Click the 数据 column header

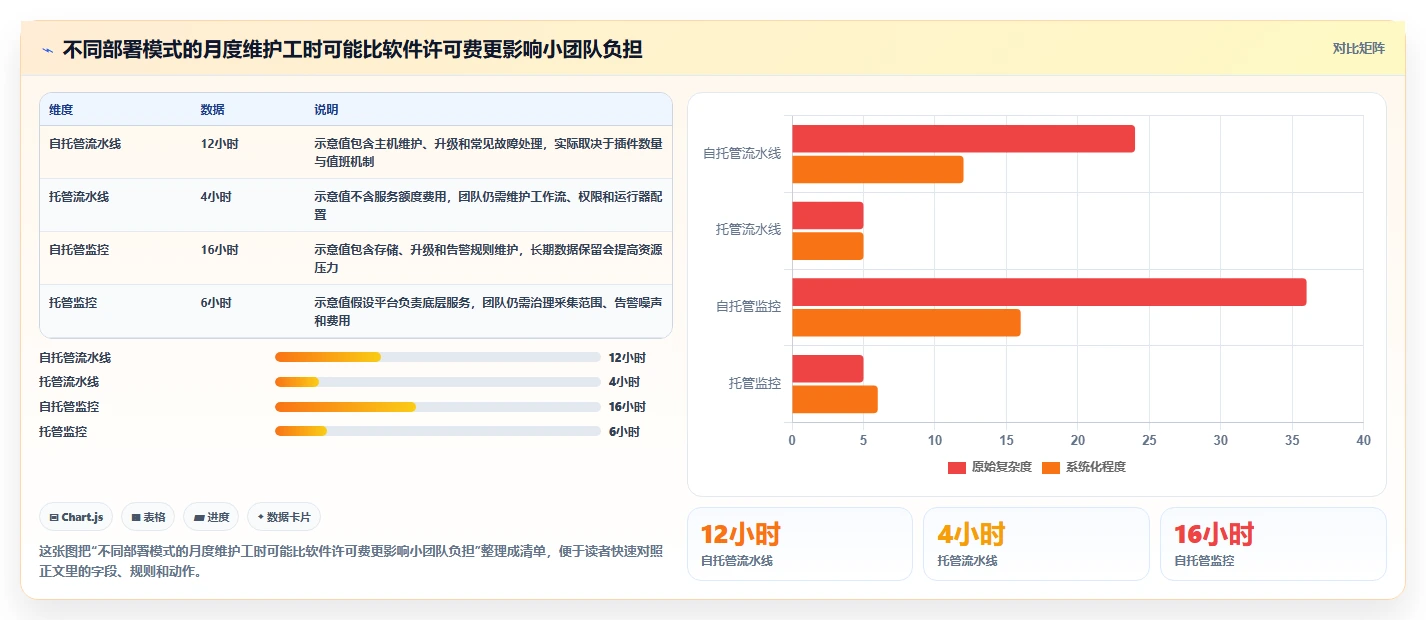pyautogui.click(x=212, y=109)
